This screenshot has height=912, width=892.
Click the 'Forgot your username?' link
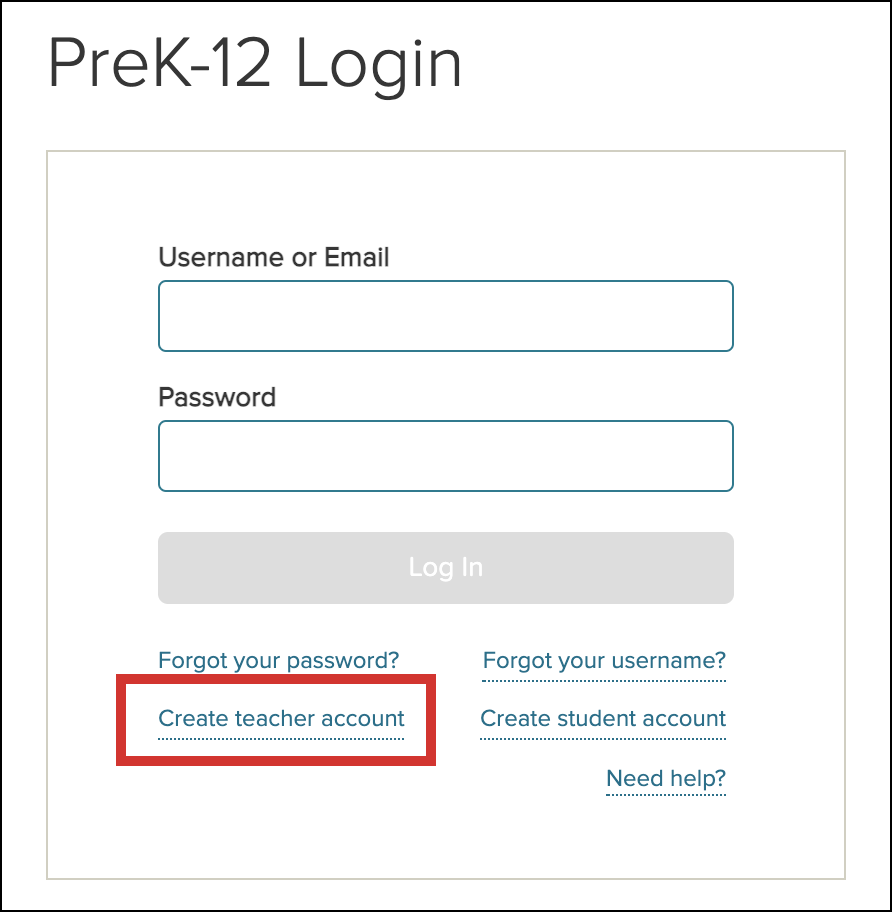click(604, 660)
